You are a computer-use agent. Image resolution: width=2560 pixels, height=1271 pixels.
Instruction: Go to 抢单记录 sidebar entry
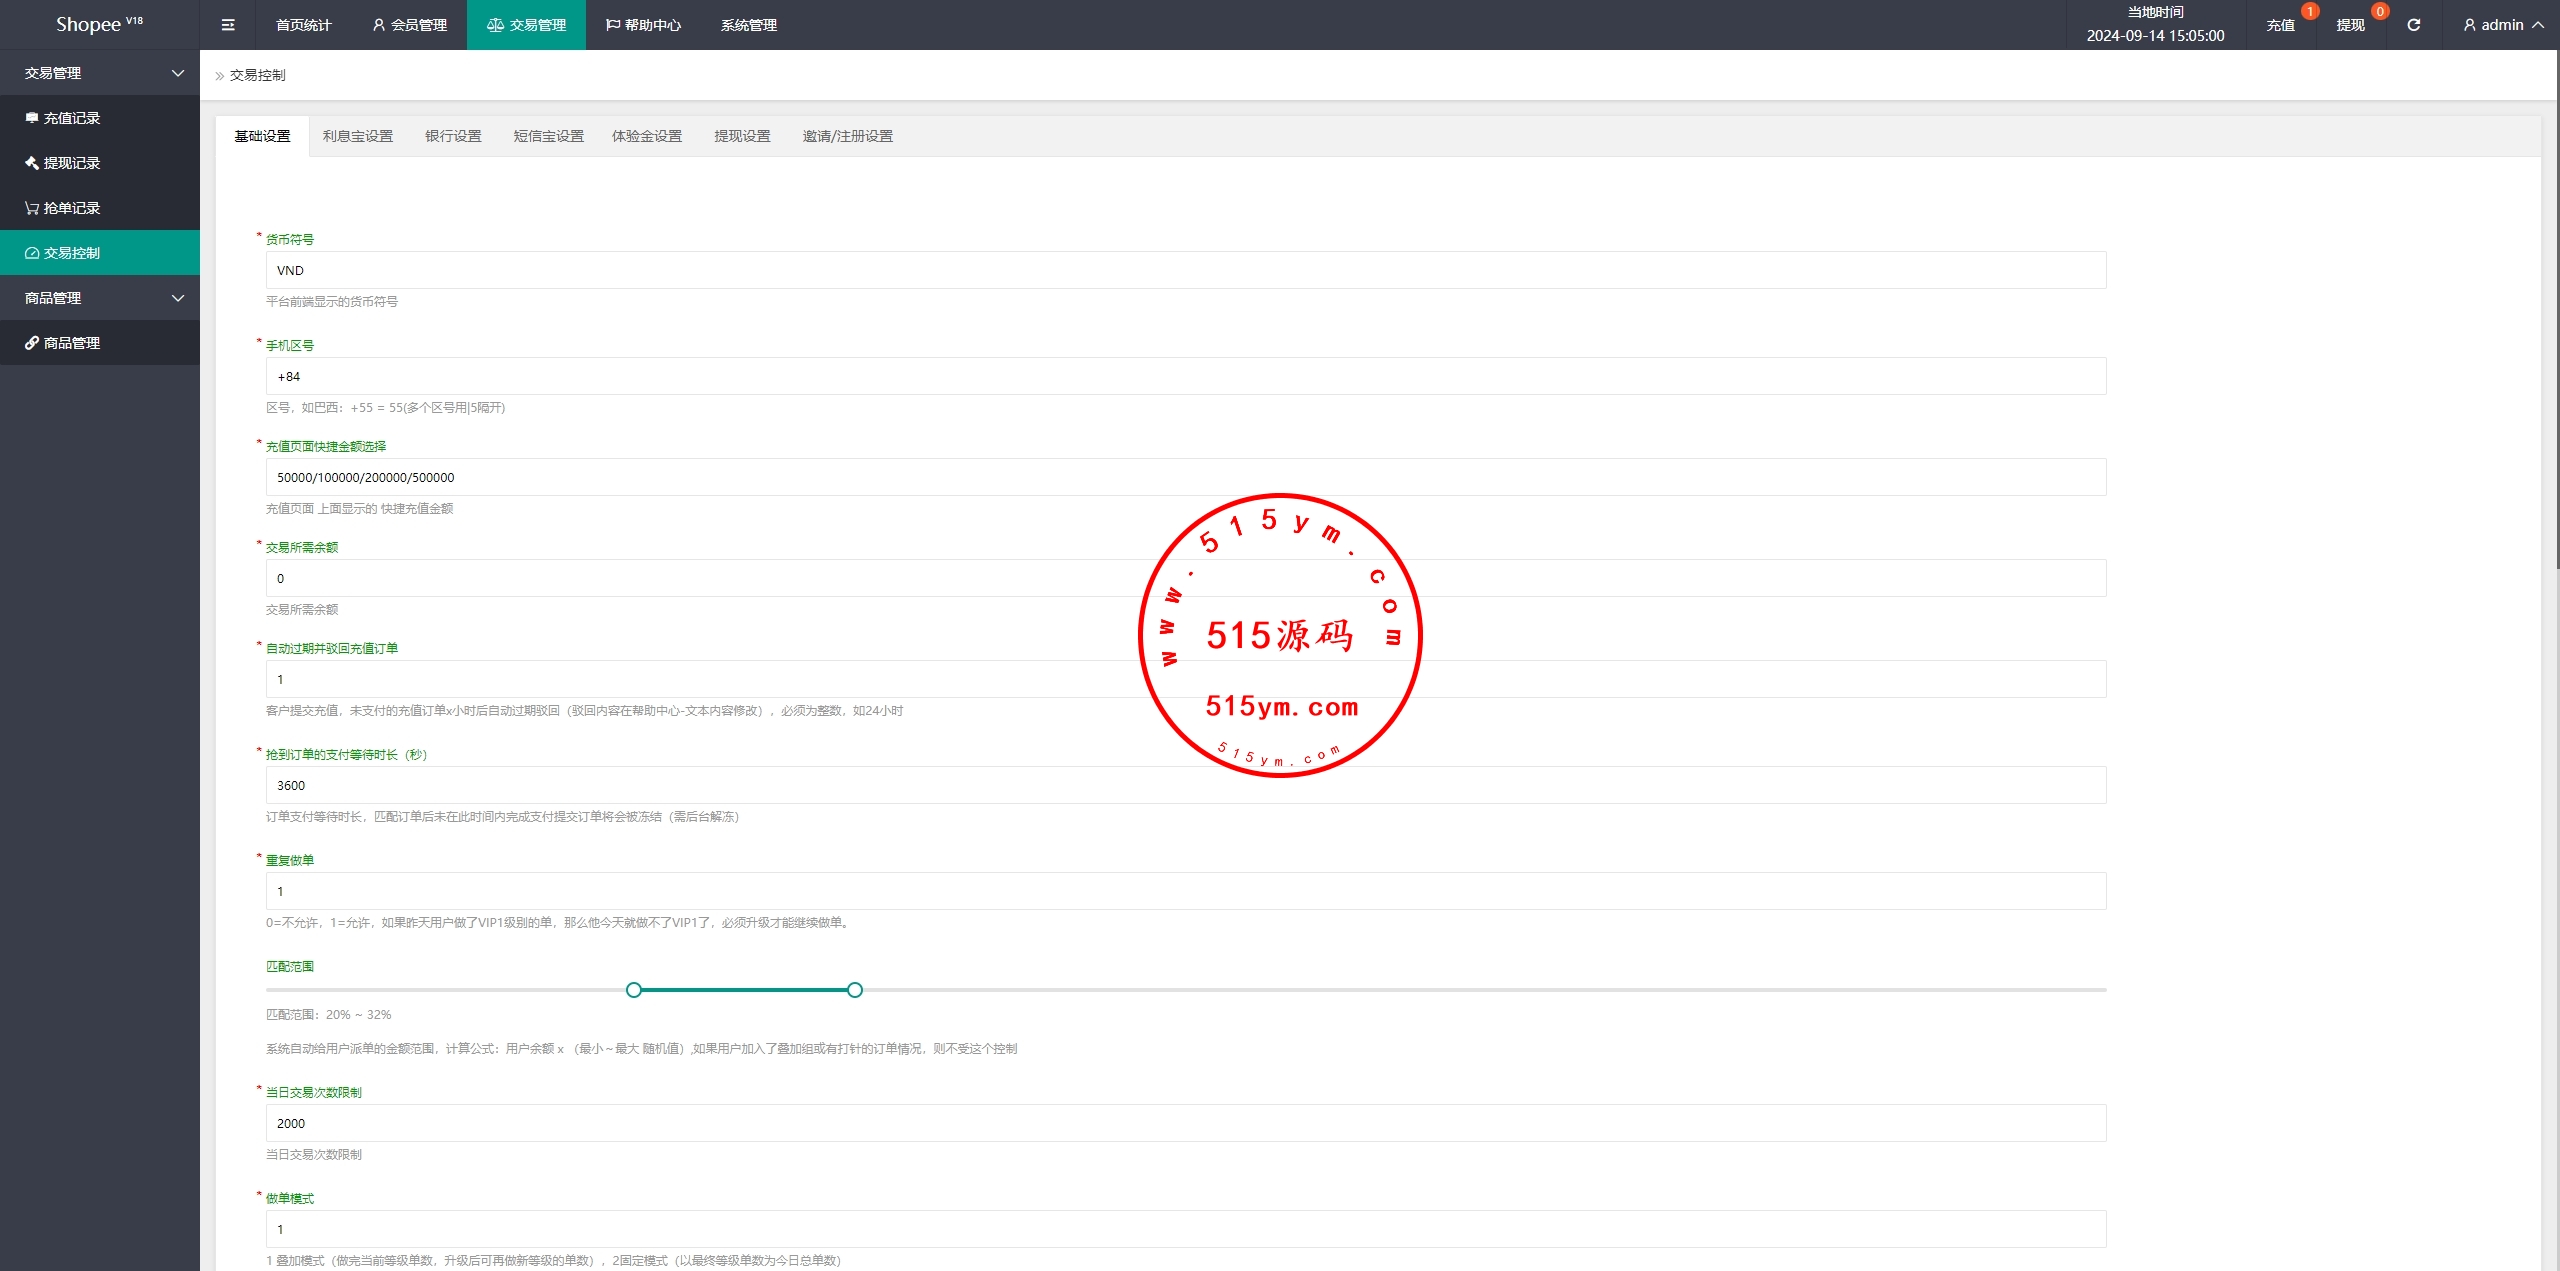click(x=72, y=208)
